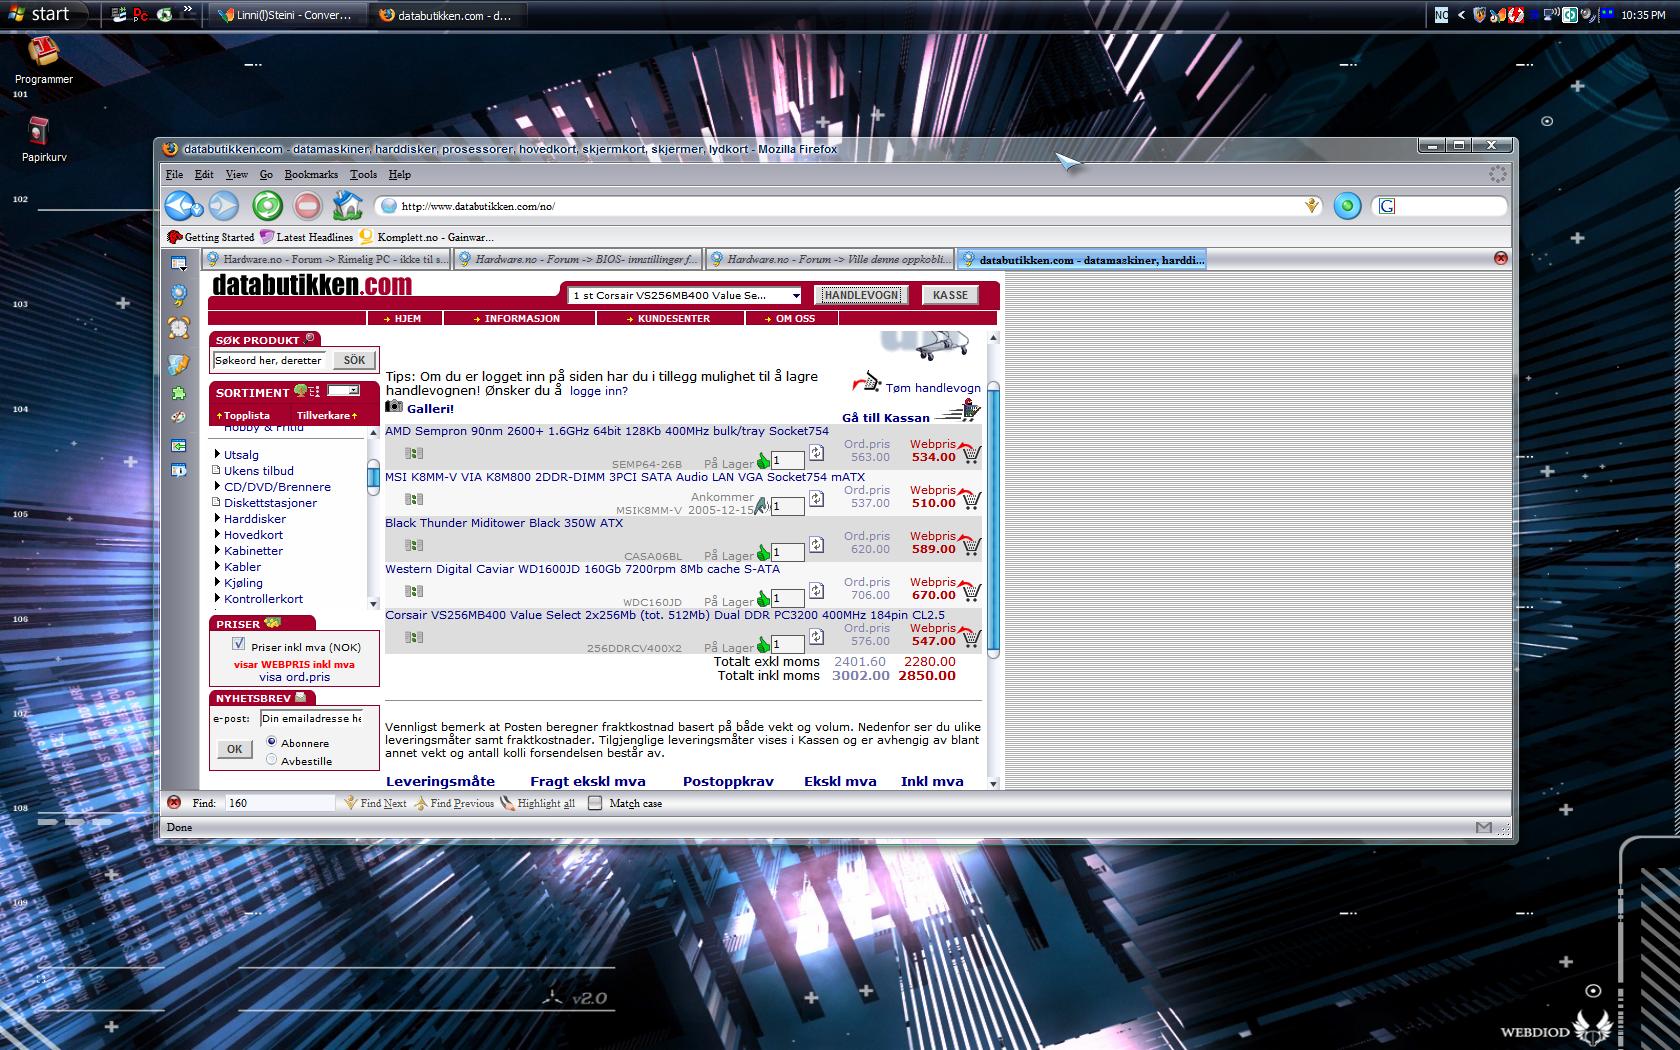Click the red Stop loading icon
Screen dimensions: 1680x1050
tap(308, 206)
